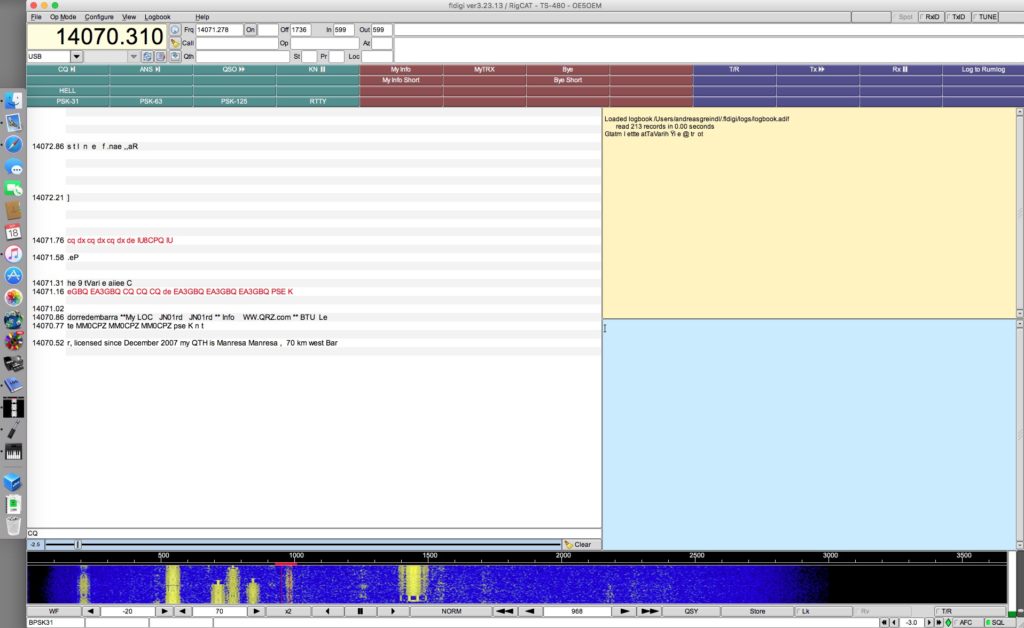The image size is (1024, 628).
Task: Open Calendar from the Dock
Action: click(x=14, y=232)
